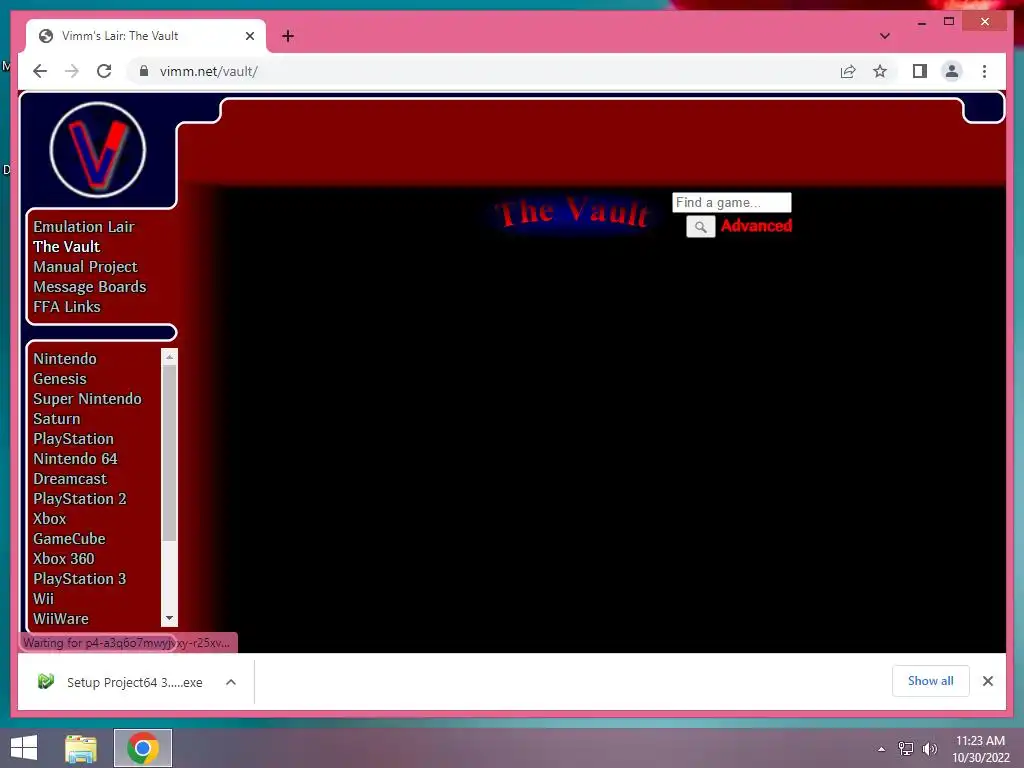Open the Message Boards link
The image size is (1024, 768).
coord(89,287)
